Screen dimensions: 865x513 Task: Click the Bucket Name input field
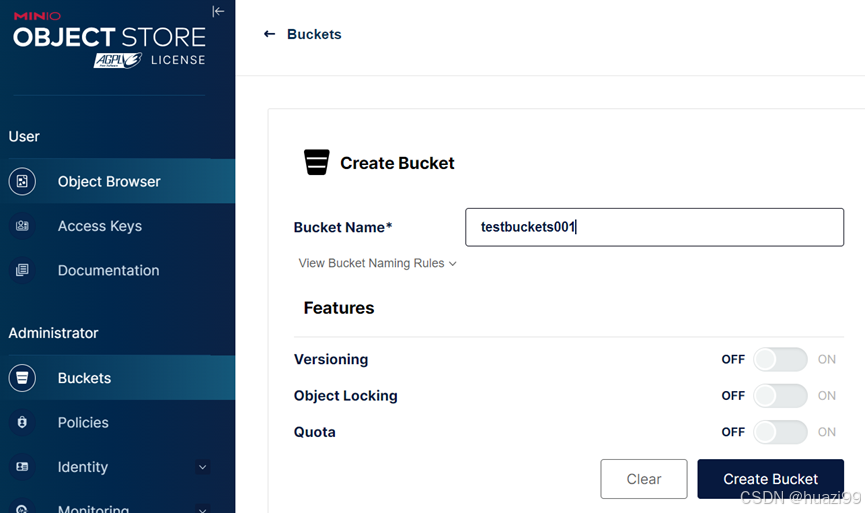point(654,227)
